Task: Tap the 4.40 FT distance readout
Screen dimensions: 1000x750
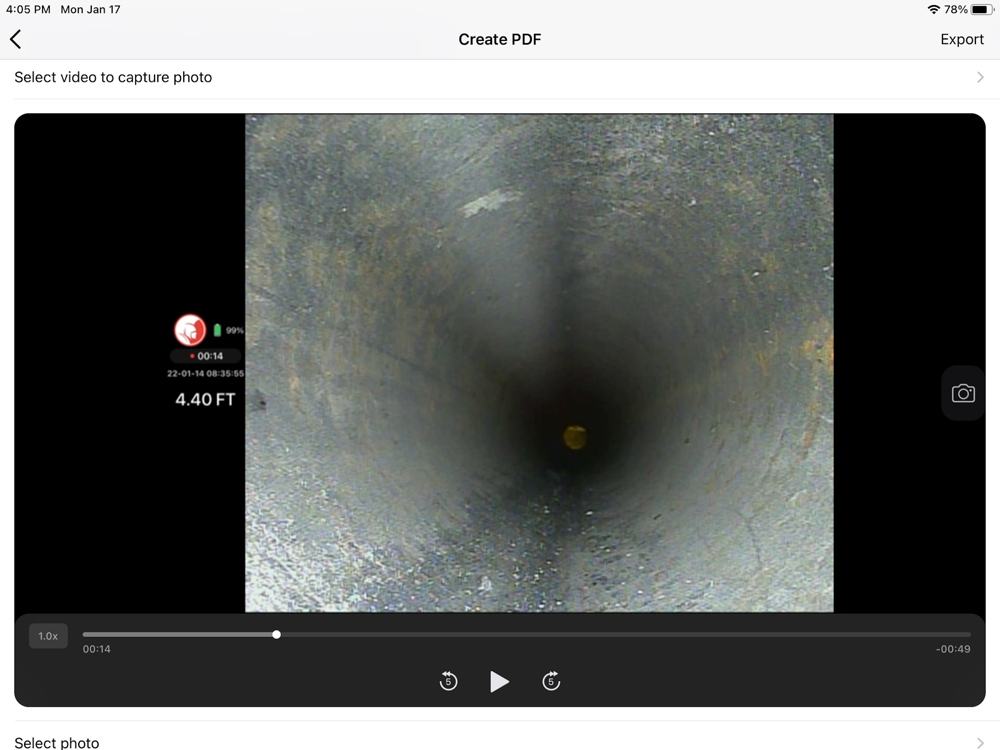Action: [205, 400]
